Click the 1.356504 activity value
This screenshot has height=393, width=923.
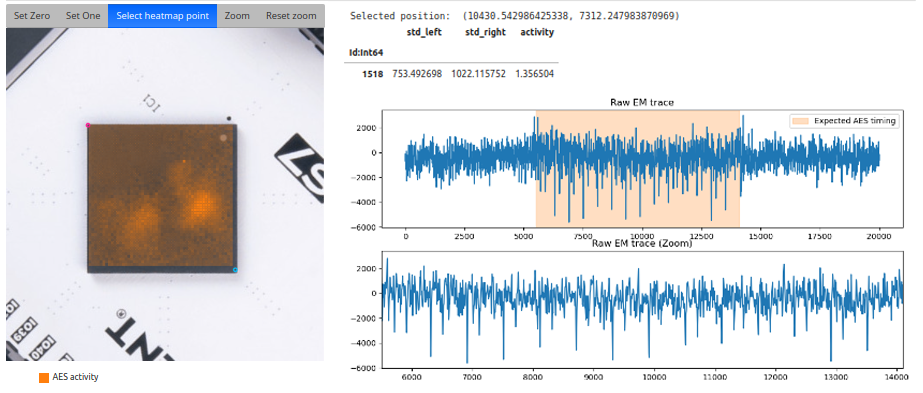(534, 74)
